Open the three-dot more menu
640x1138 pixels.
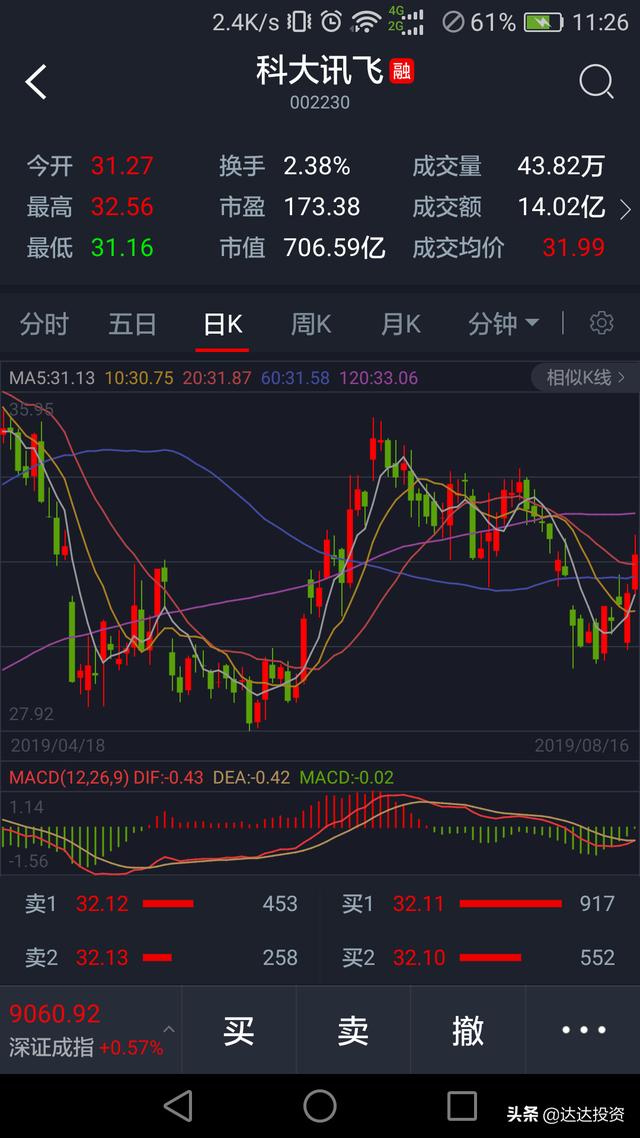583,1030
